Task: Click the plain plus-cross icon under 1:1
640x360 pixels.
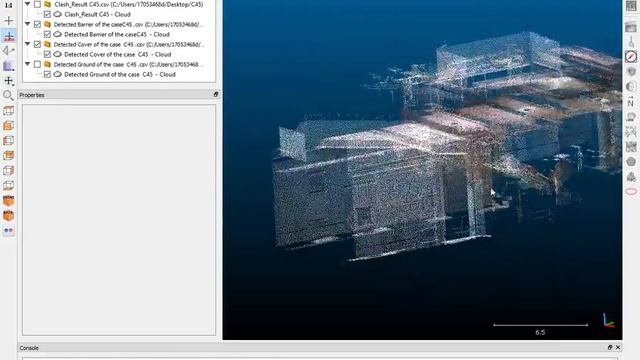Action: point(8,20)
